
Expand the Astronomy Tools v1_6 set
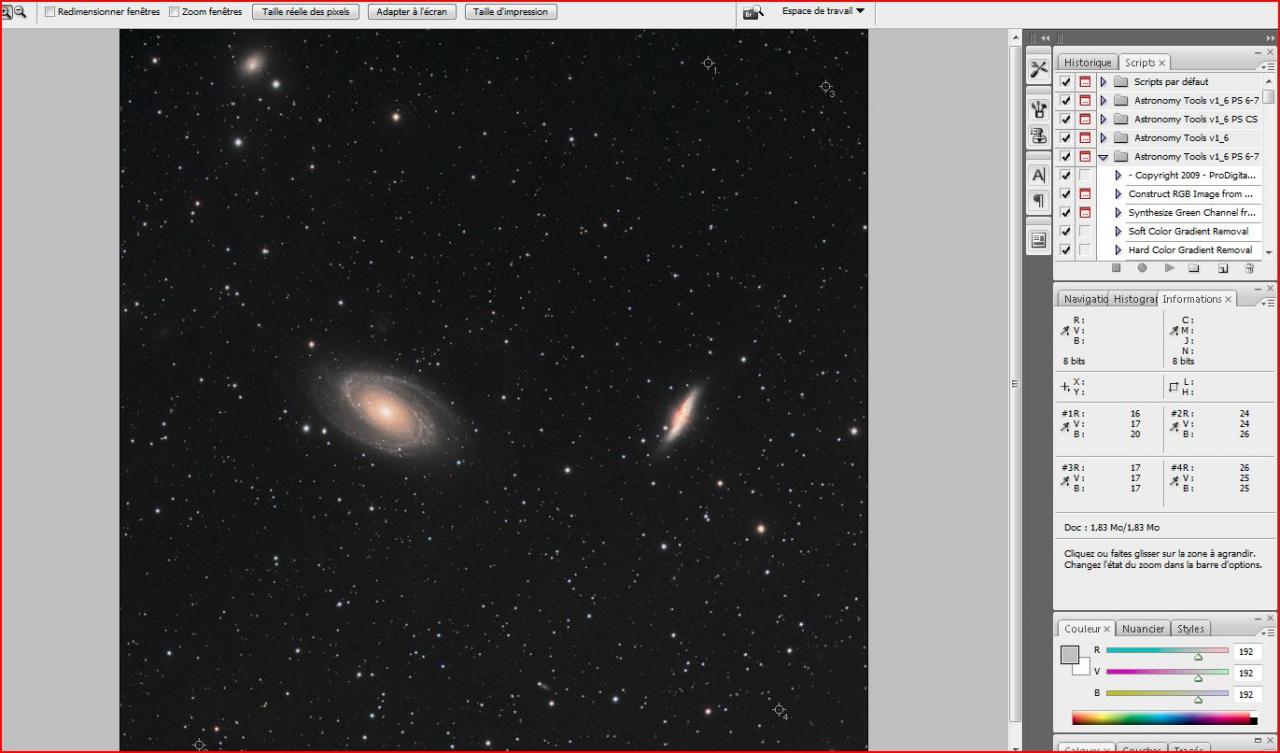1103,138
